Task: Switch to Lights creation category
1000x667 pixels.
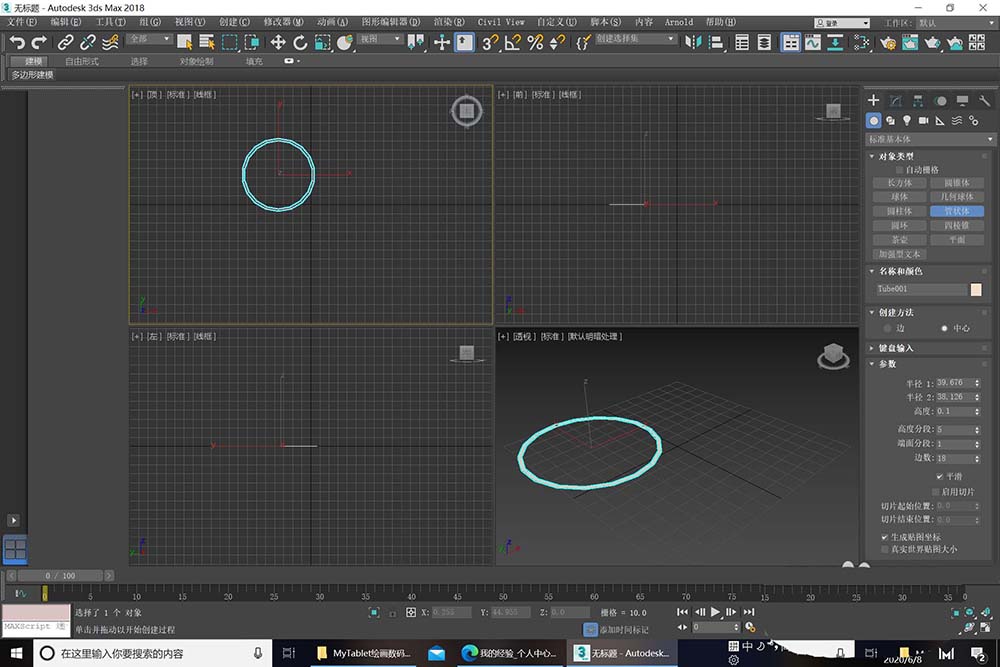Action: tap(907, 120)
